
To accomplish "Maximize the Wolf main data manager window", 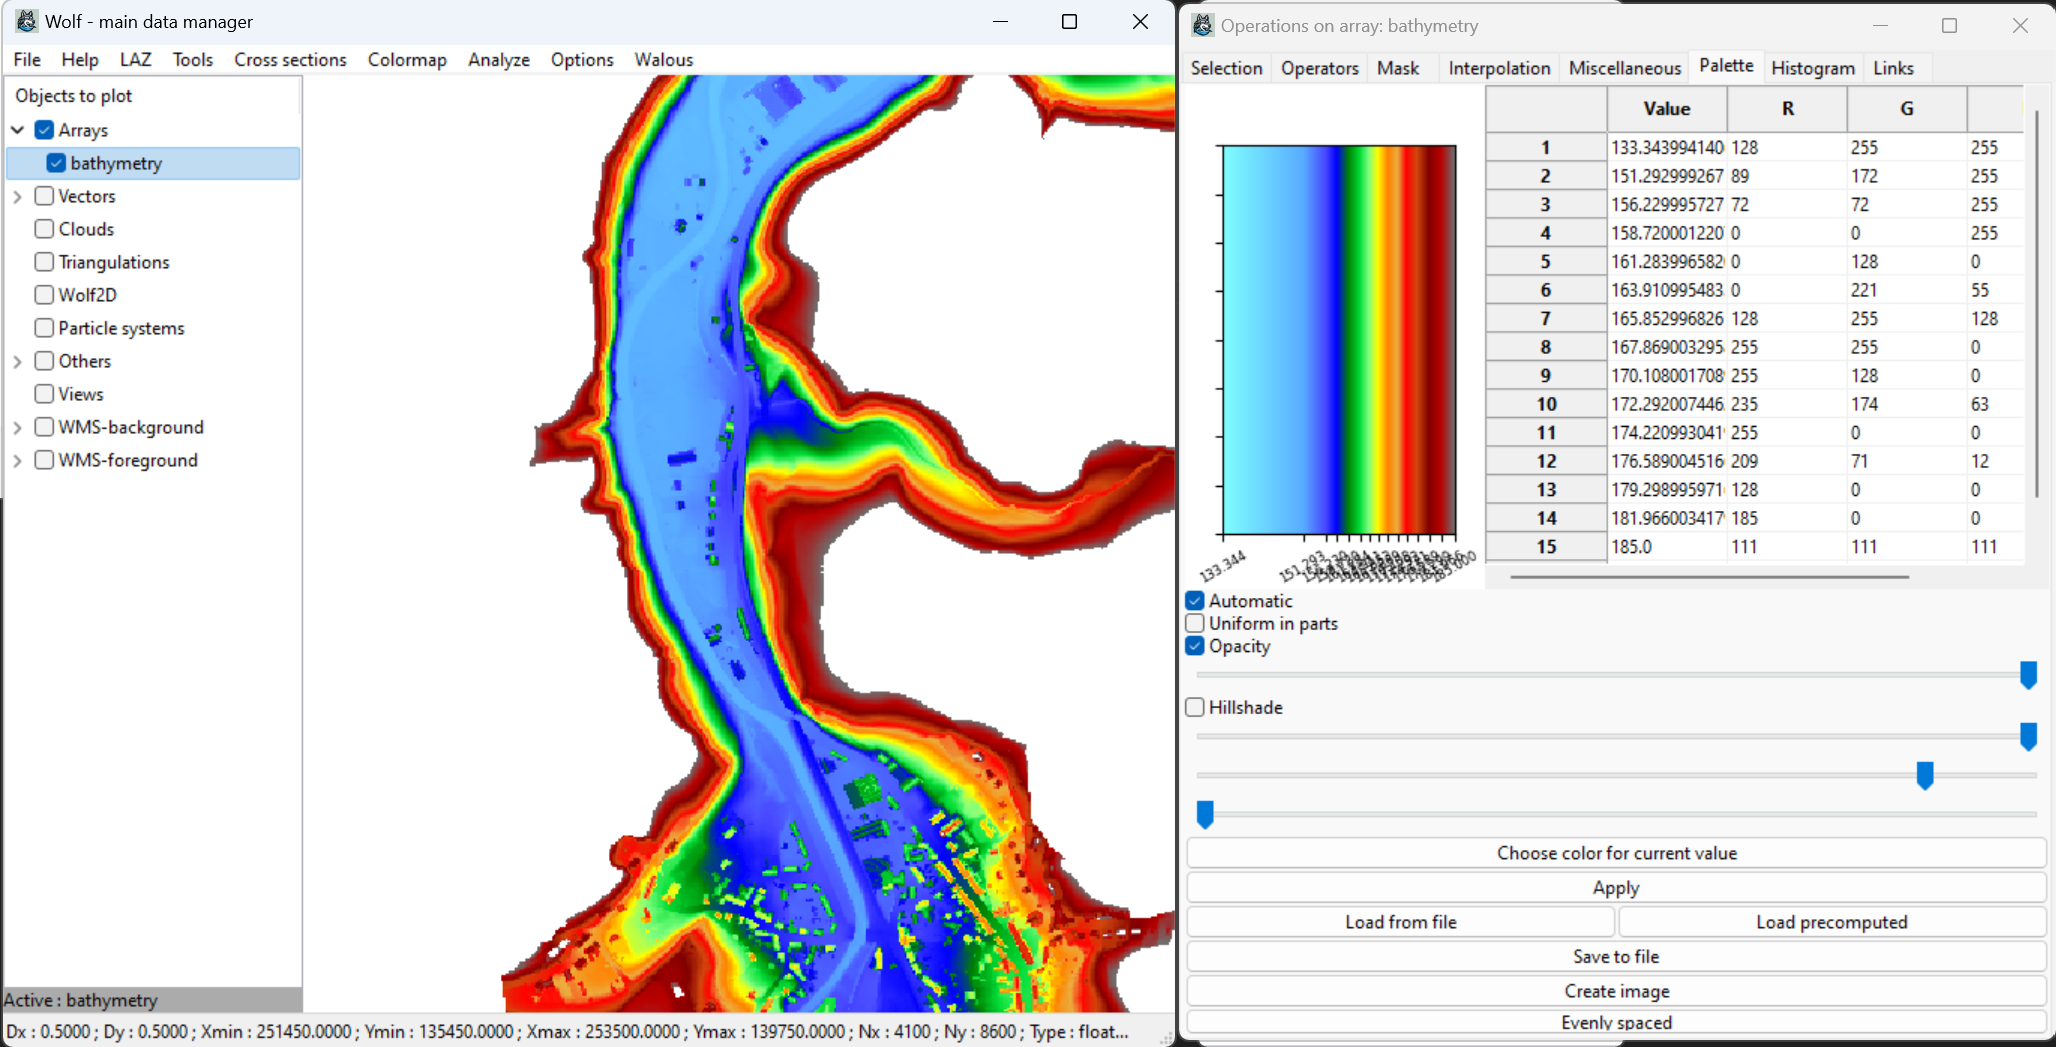I will coord(1069,22).
